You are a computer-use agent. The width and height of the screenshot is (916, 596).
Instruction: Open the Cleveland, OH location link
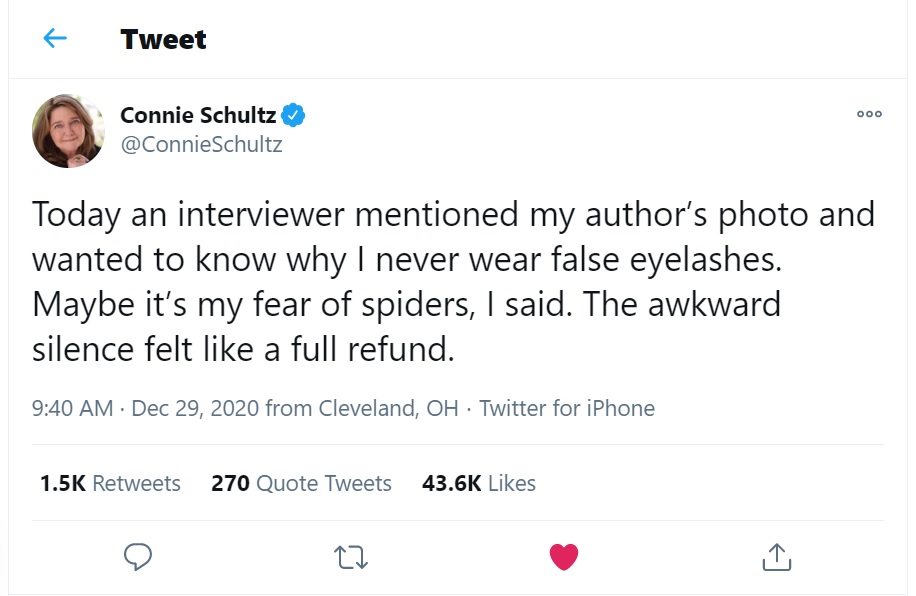click(388, 408)
